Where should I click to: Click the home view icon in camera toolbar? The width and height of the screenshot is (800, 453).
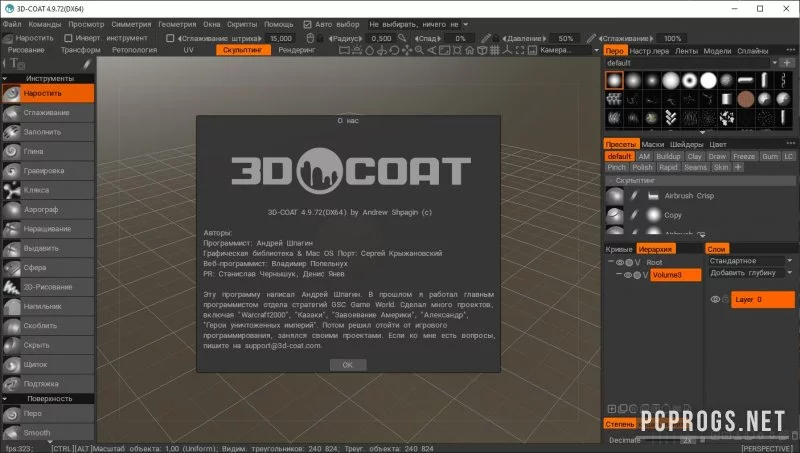click(x=469, y=51)
